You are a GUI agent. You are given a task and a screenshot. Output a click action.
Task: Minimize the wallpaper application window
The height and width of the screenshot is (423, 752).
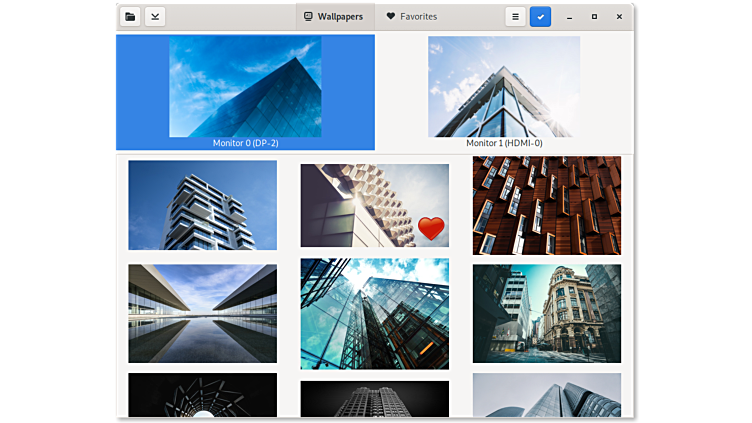[569, 17]
